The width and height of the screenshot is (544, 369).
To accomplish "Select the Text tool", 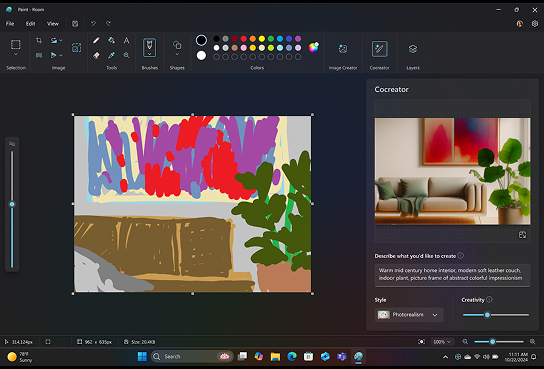I will tap(126, 41).
